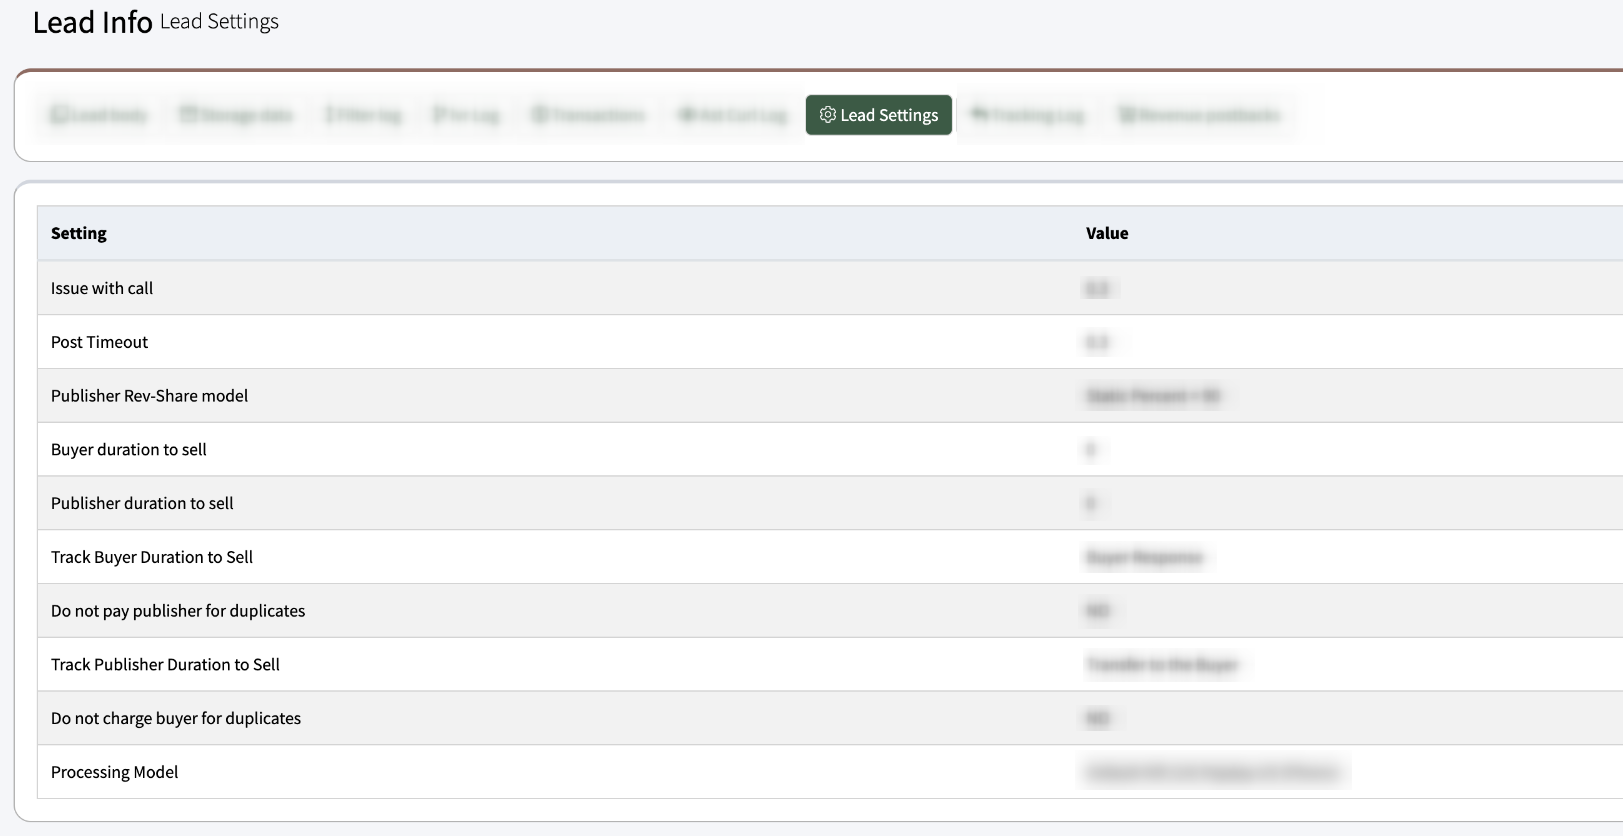Click the Value column header

tap(1107, 233)
